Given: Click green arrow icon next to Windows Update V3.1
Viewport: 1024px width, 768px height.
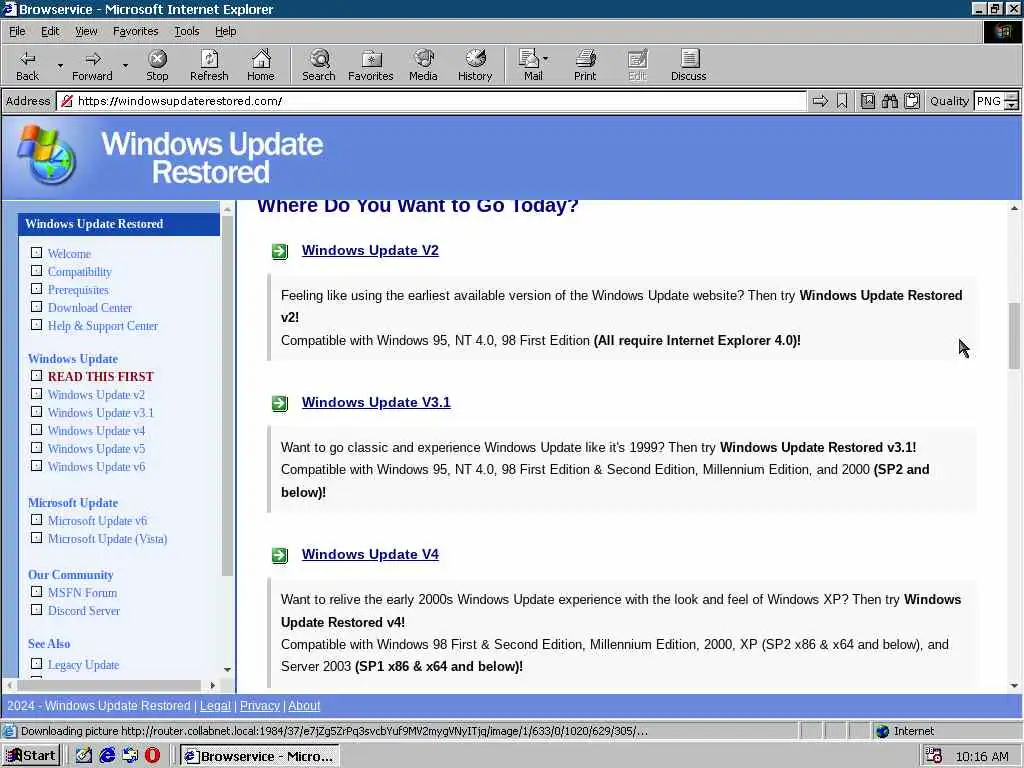Looking at the screenshot, I should click(280, 404).
